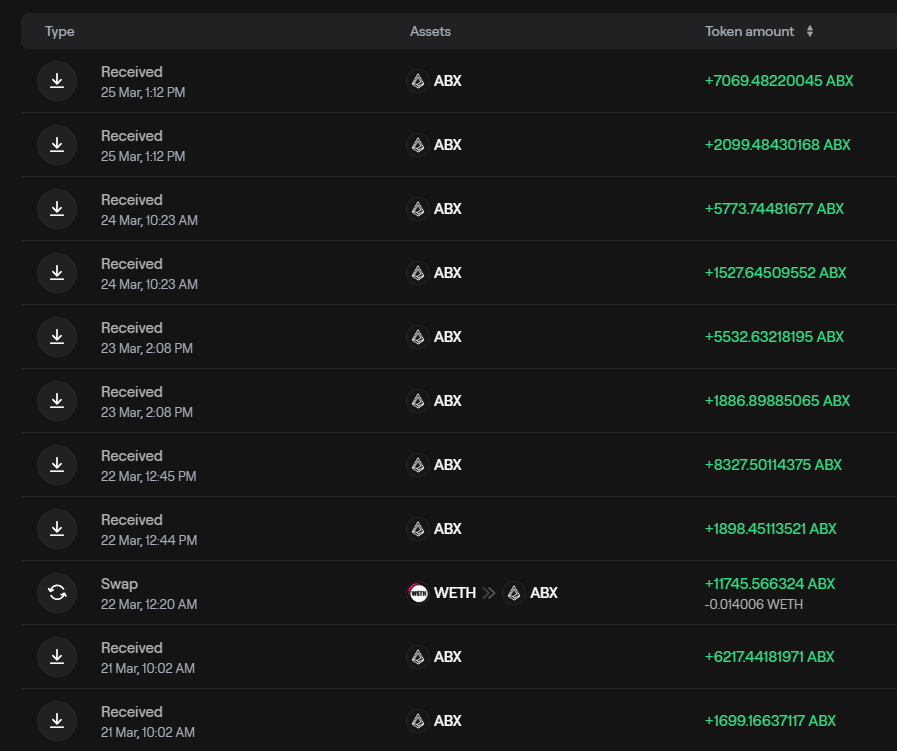Click ABX logo in the +5773.74481677 row

pos(418,209)
